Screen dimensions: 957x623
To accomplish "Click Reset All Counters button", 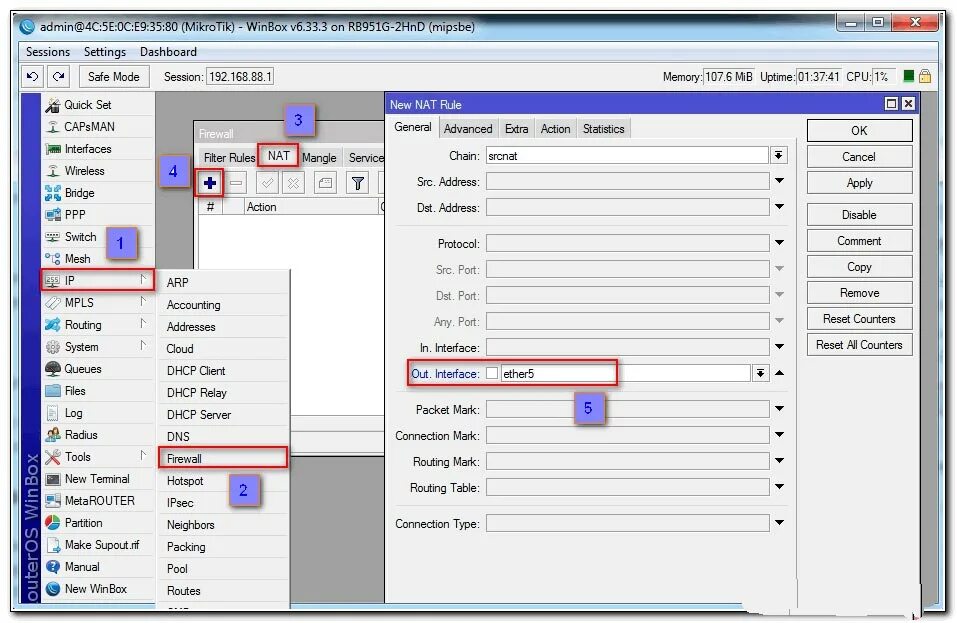I will click(859, 345).
